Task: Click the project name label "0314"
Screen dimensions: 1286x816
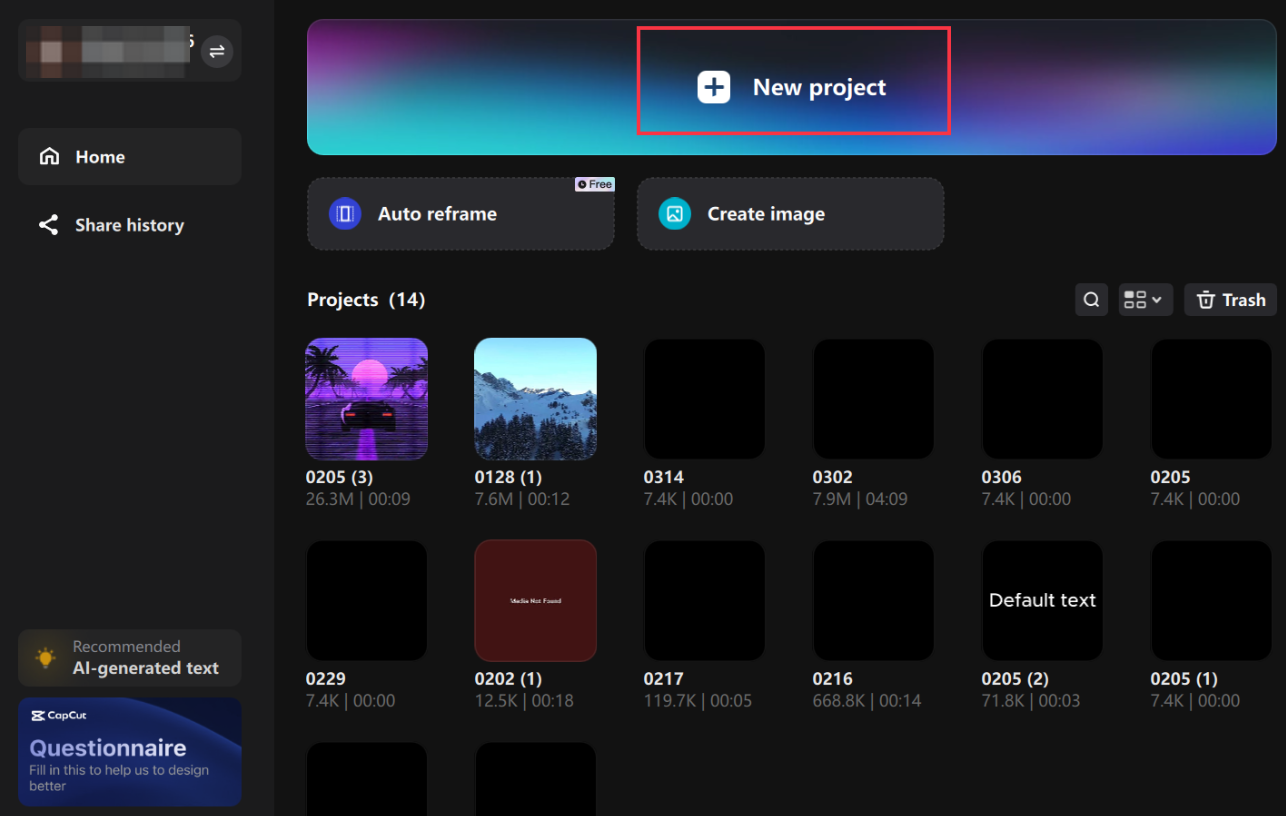Action: point(664,477)
